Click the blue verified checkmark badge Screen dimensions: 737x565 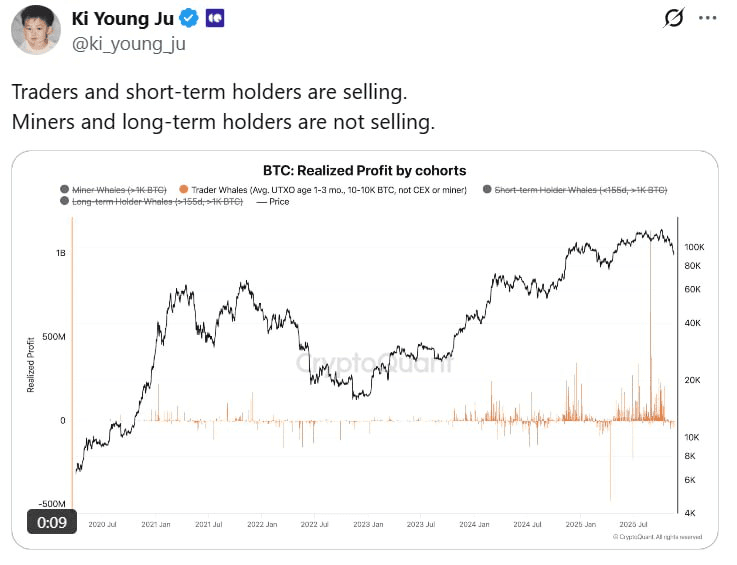pos(187,18)
